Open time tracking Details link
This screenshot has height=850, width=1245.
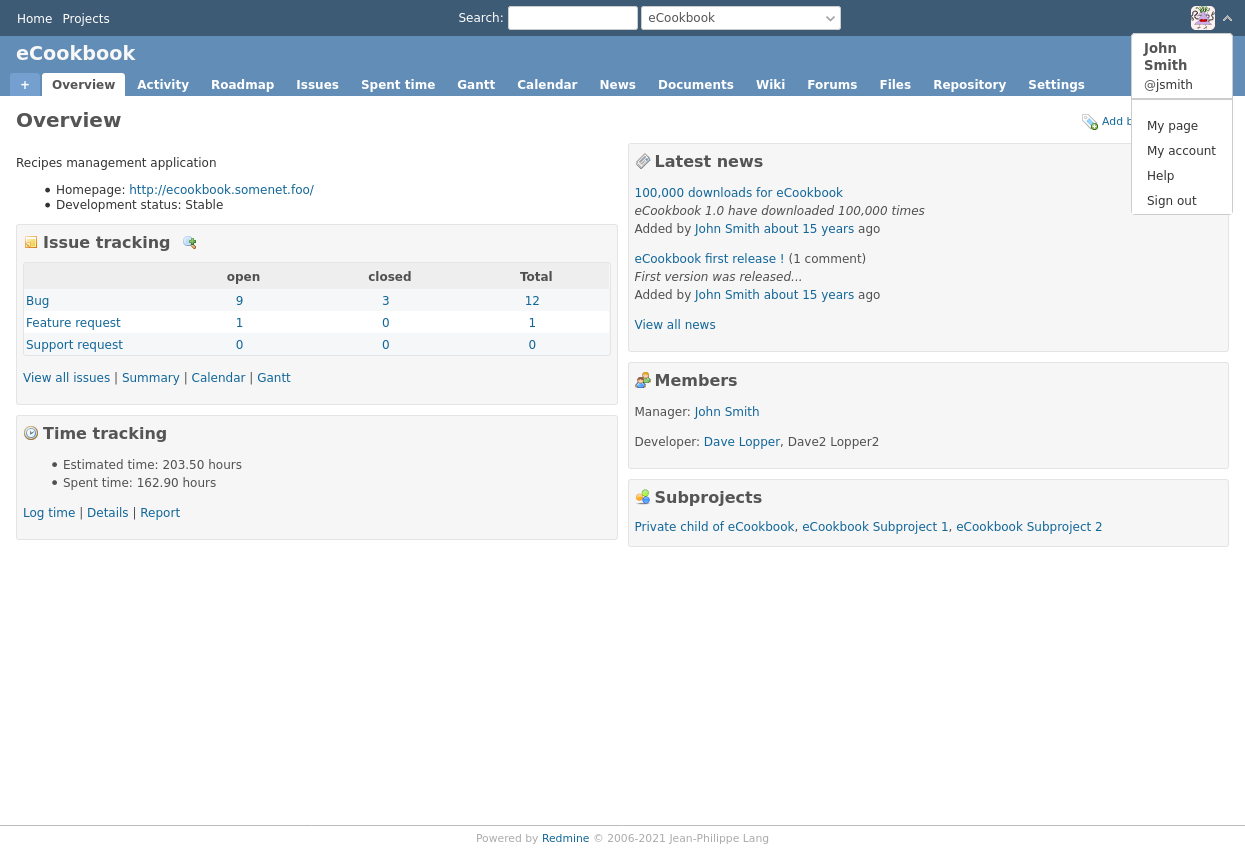point(108,513)
